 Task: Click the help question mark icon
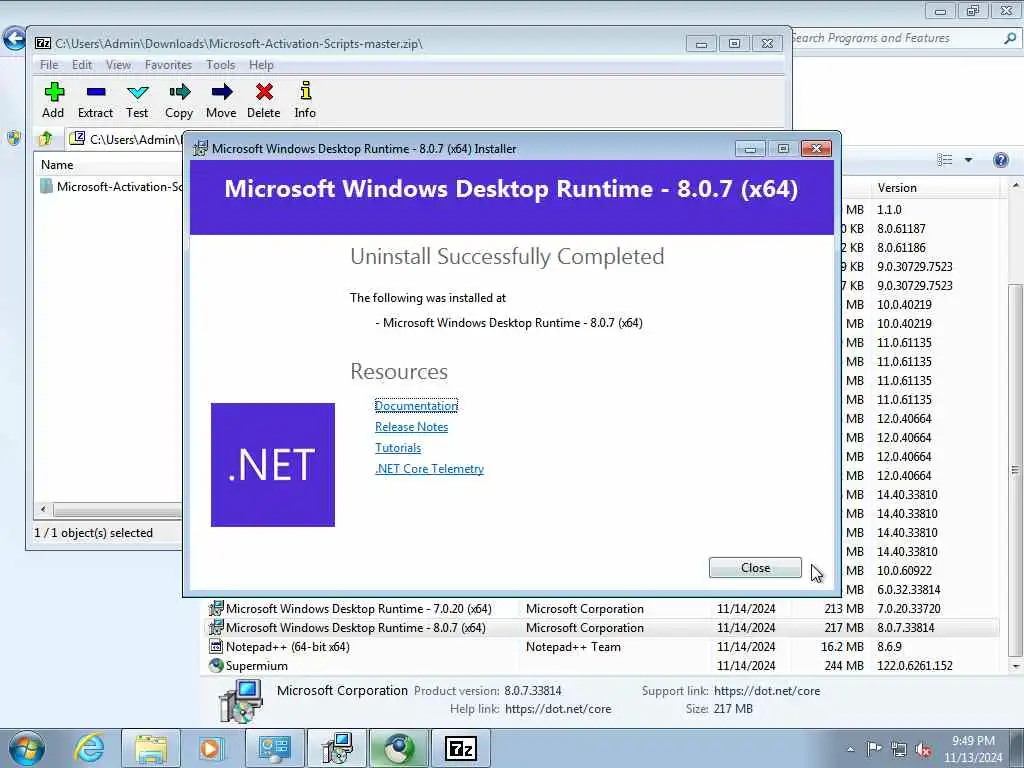pos(1000,160)
